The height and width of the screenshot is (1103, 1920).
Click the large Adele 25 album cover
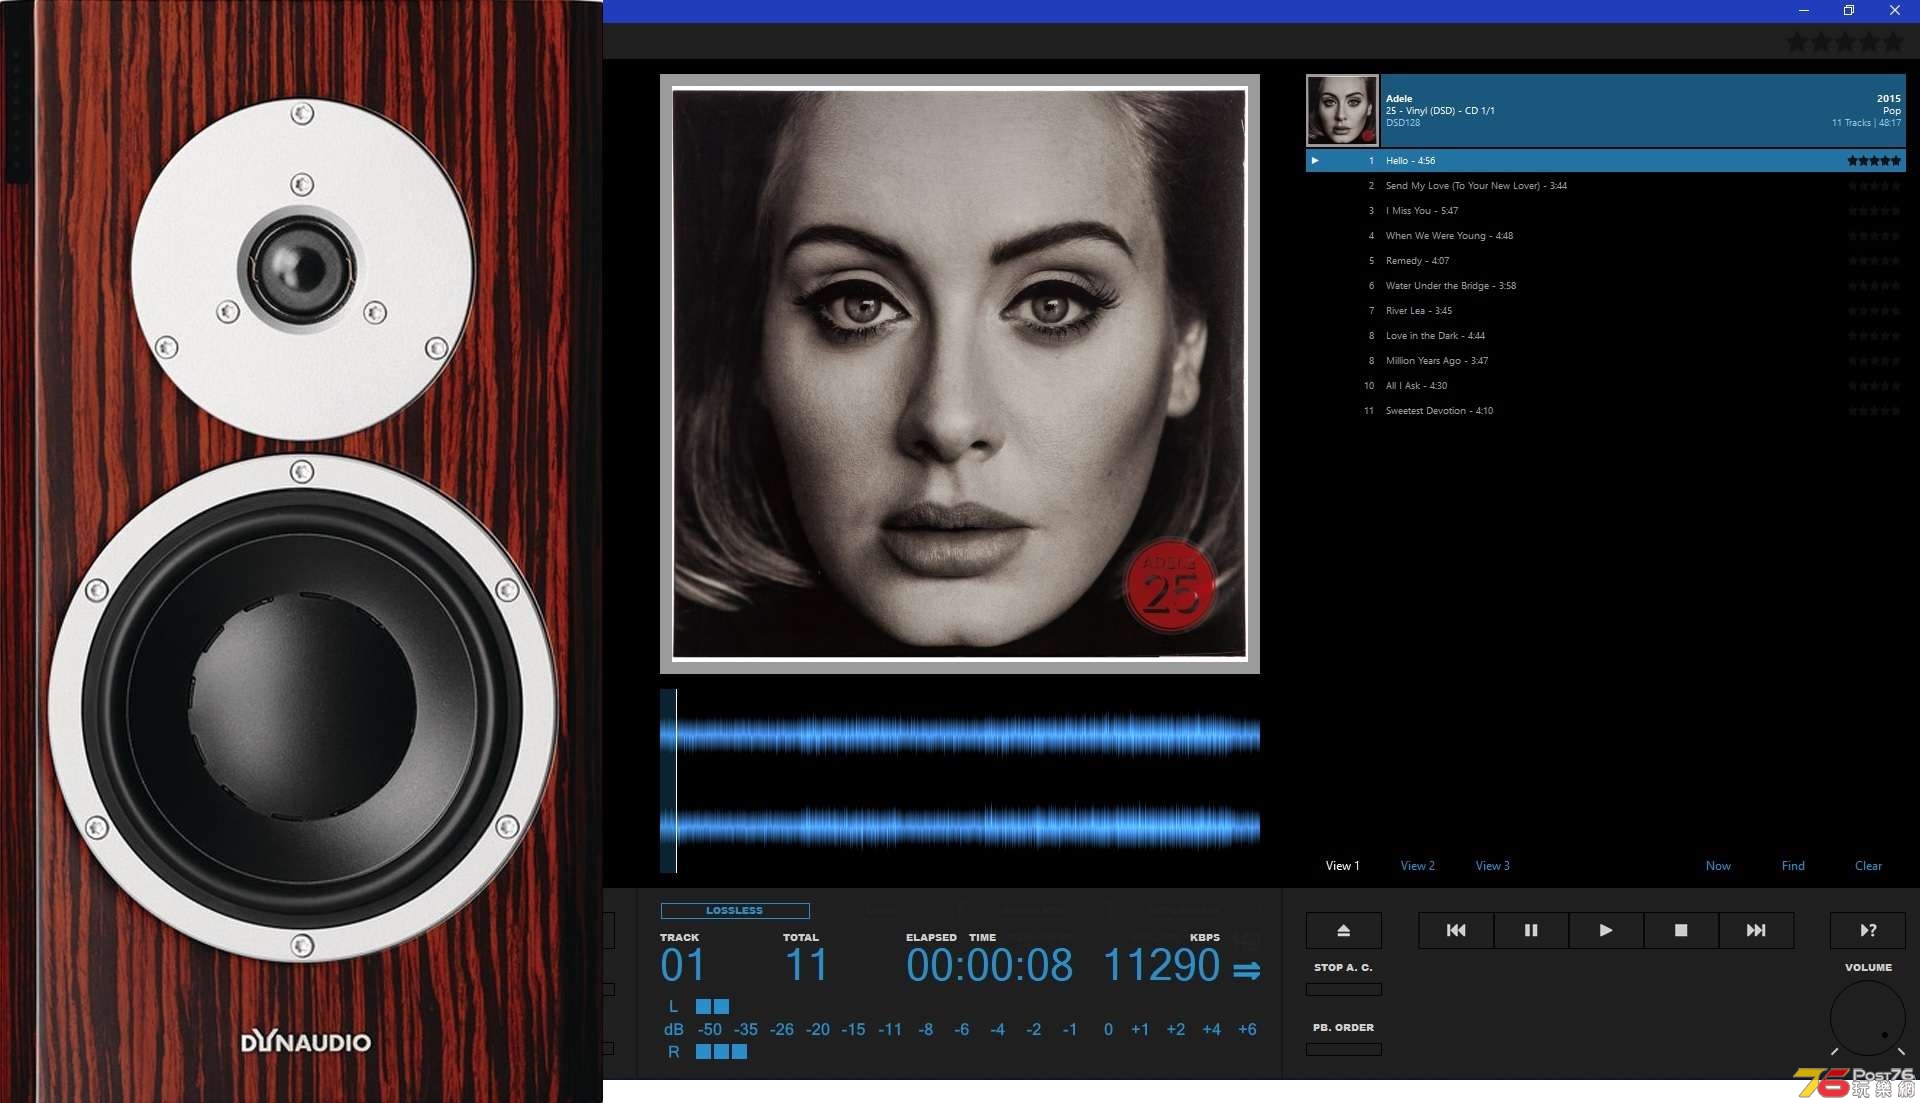[960, 374]
